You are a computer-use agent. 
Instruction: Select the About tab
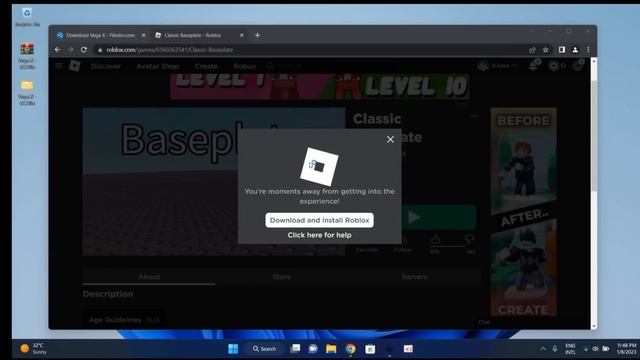pos(149,277)
